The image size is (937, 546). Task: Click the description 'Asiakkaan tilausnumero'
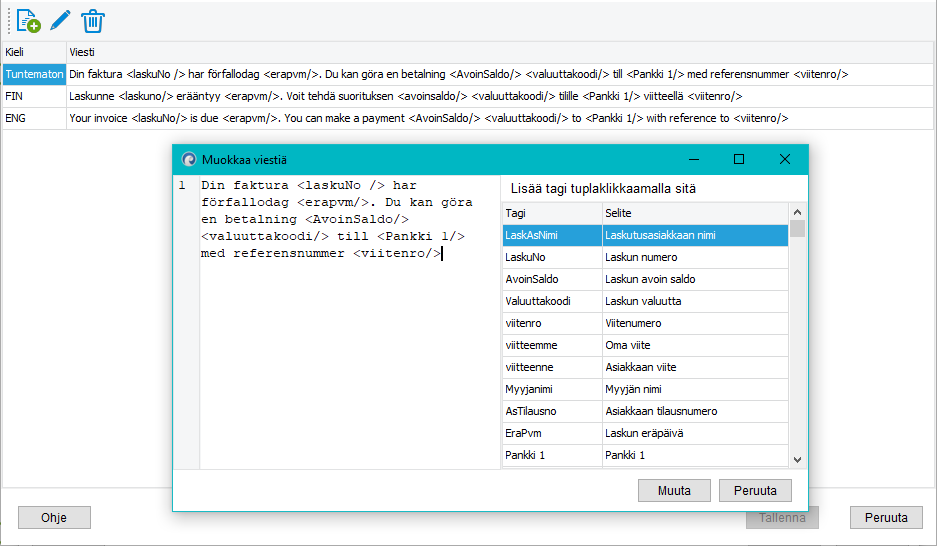coord(695,411)
